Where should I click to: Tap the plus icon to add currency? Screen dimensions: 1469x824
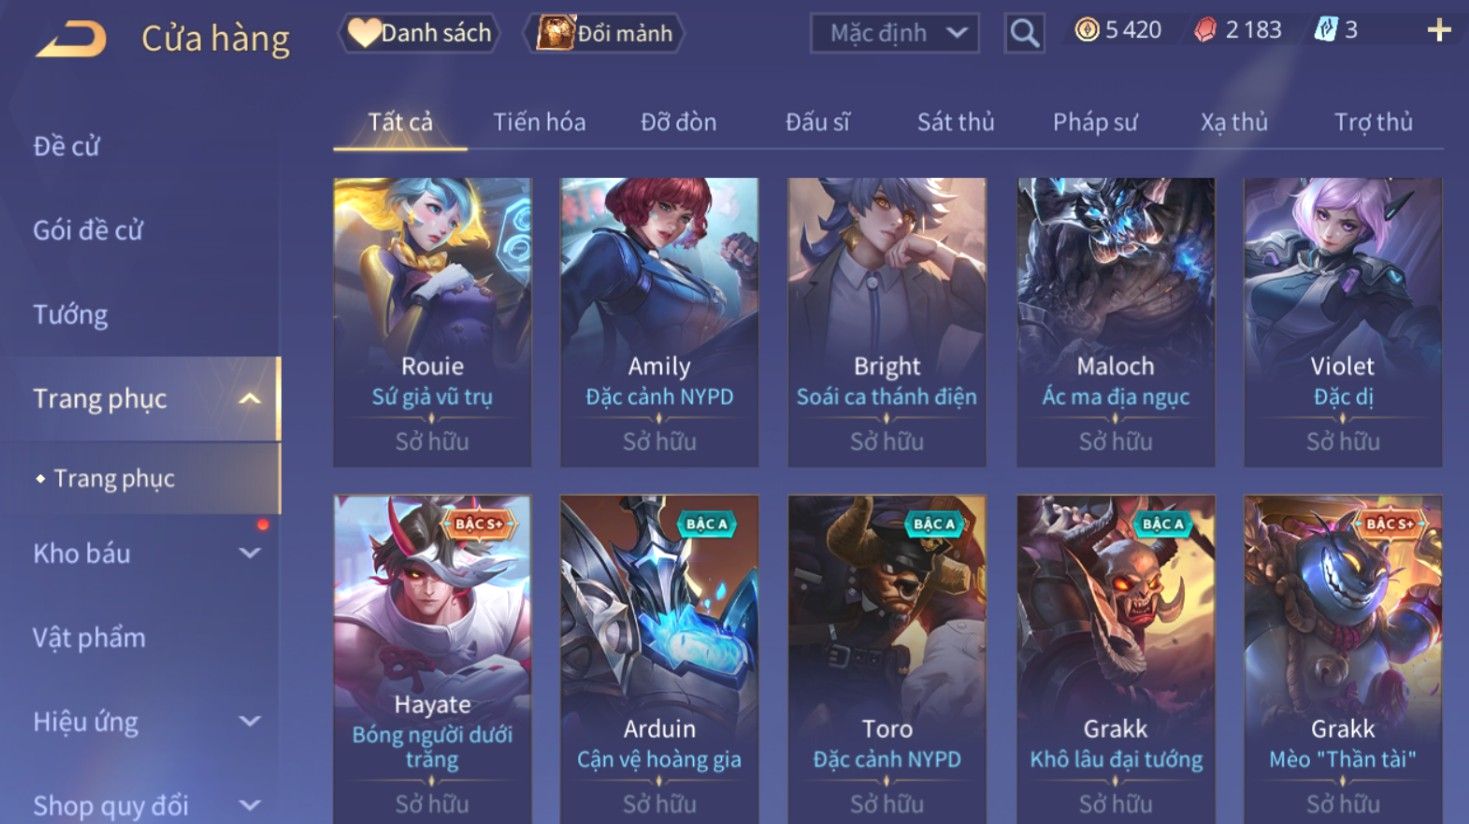[x=1438, y=31]
